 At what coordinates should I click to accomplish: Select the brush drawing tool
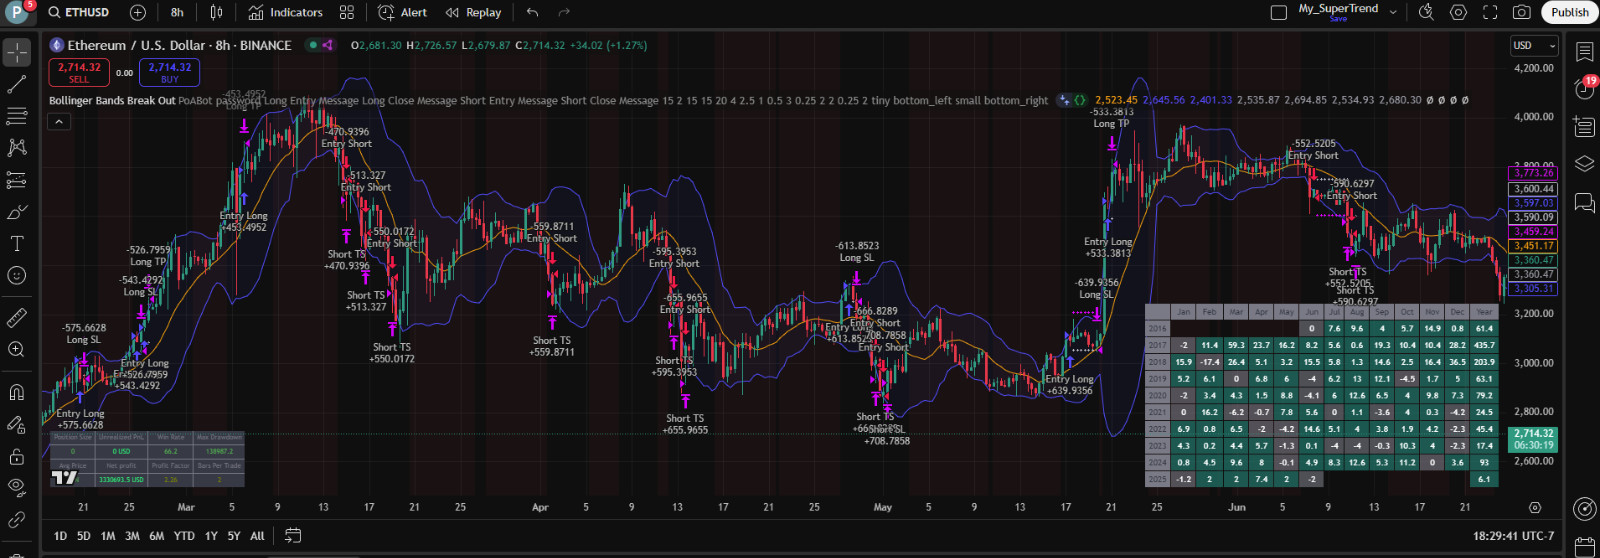[x=17, y=212]
